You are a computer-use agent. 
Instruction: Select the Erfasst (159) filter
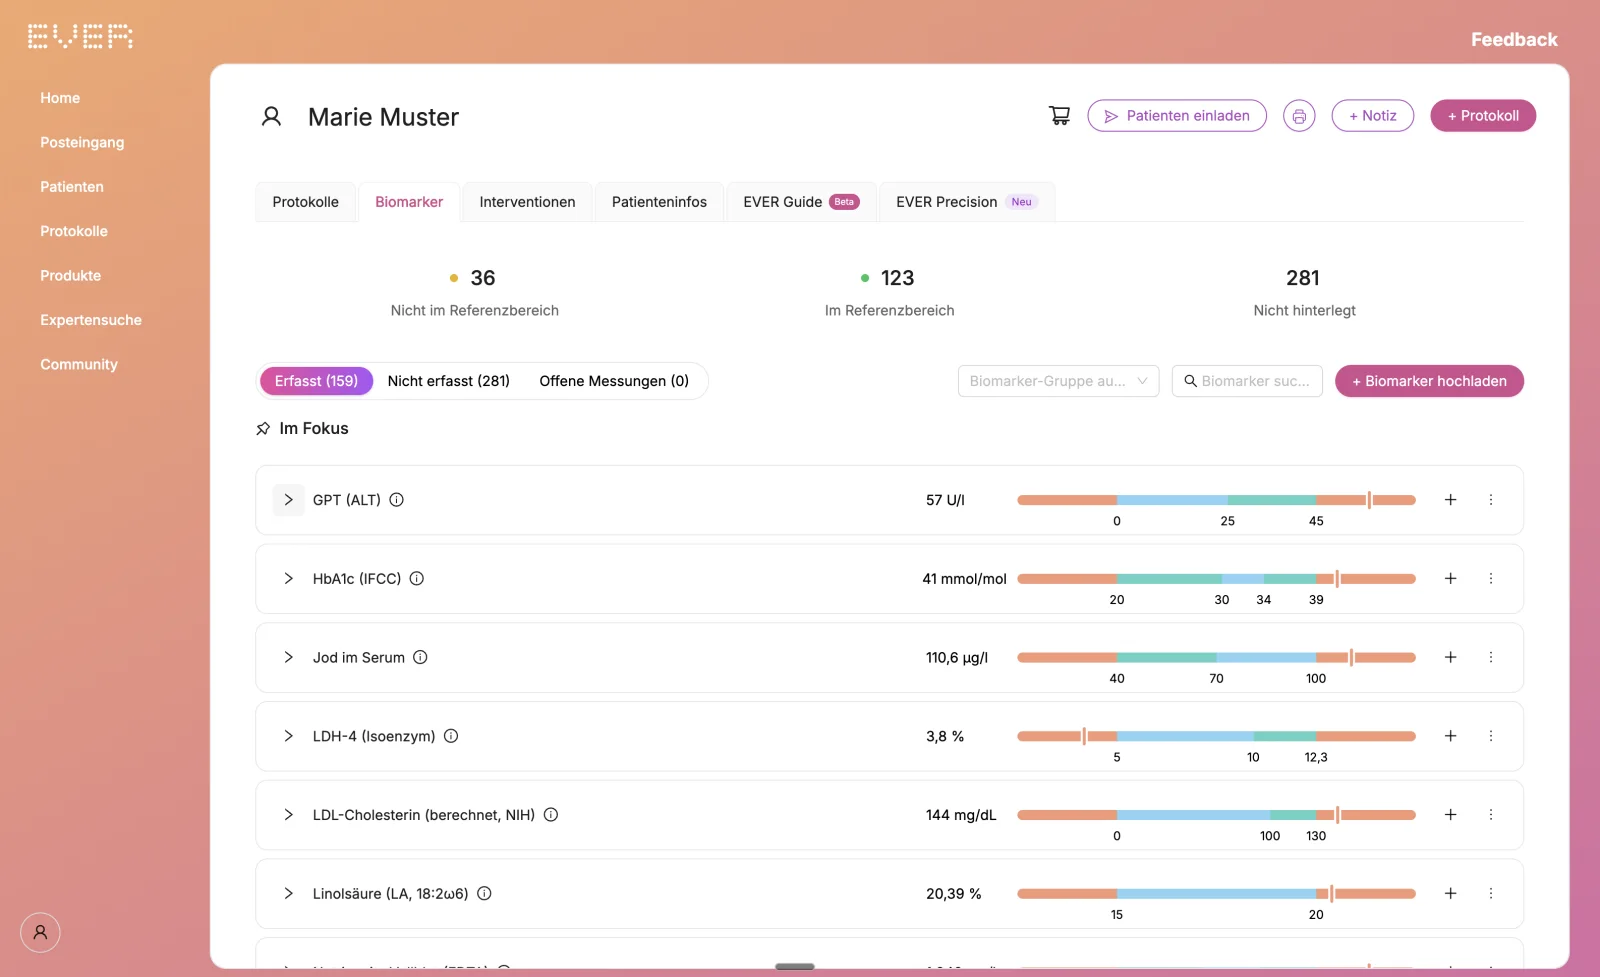316,381
